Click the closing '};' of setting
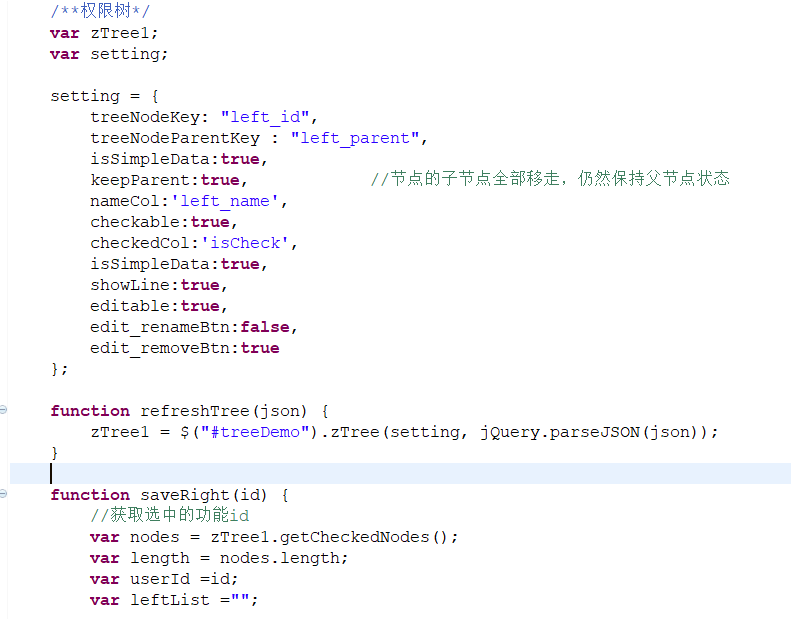 pyautogui.click(x=59, y=369)
